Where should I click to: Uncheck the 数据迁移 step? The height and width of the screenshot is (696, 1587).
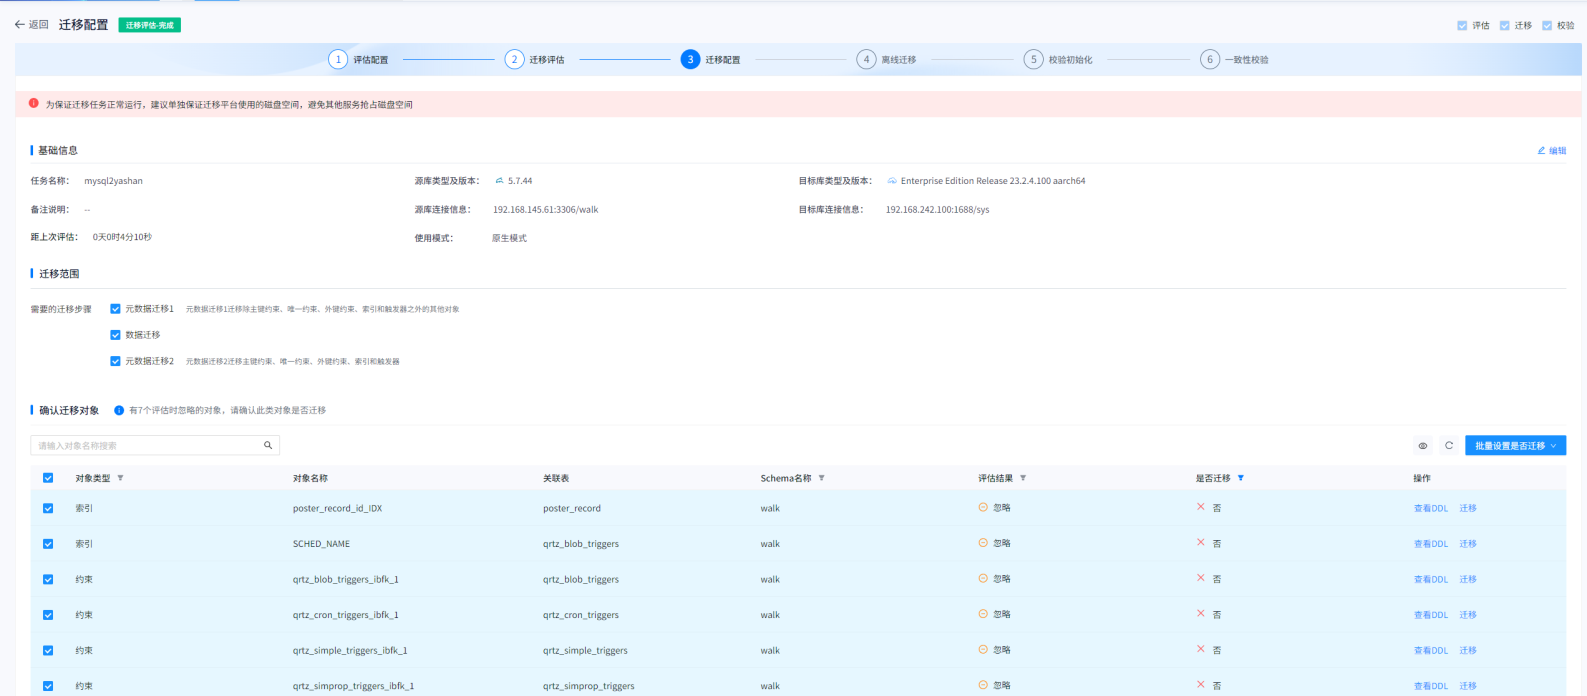(115, 335)
